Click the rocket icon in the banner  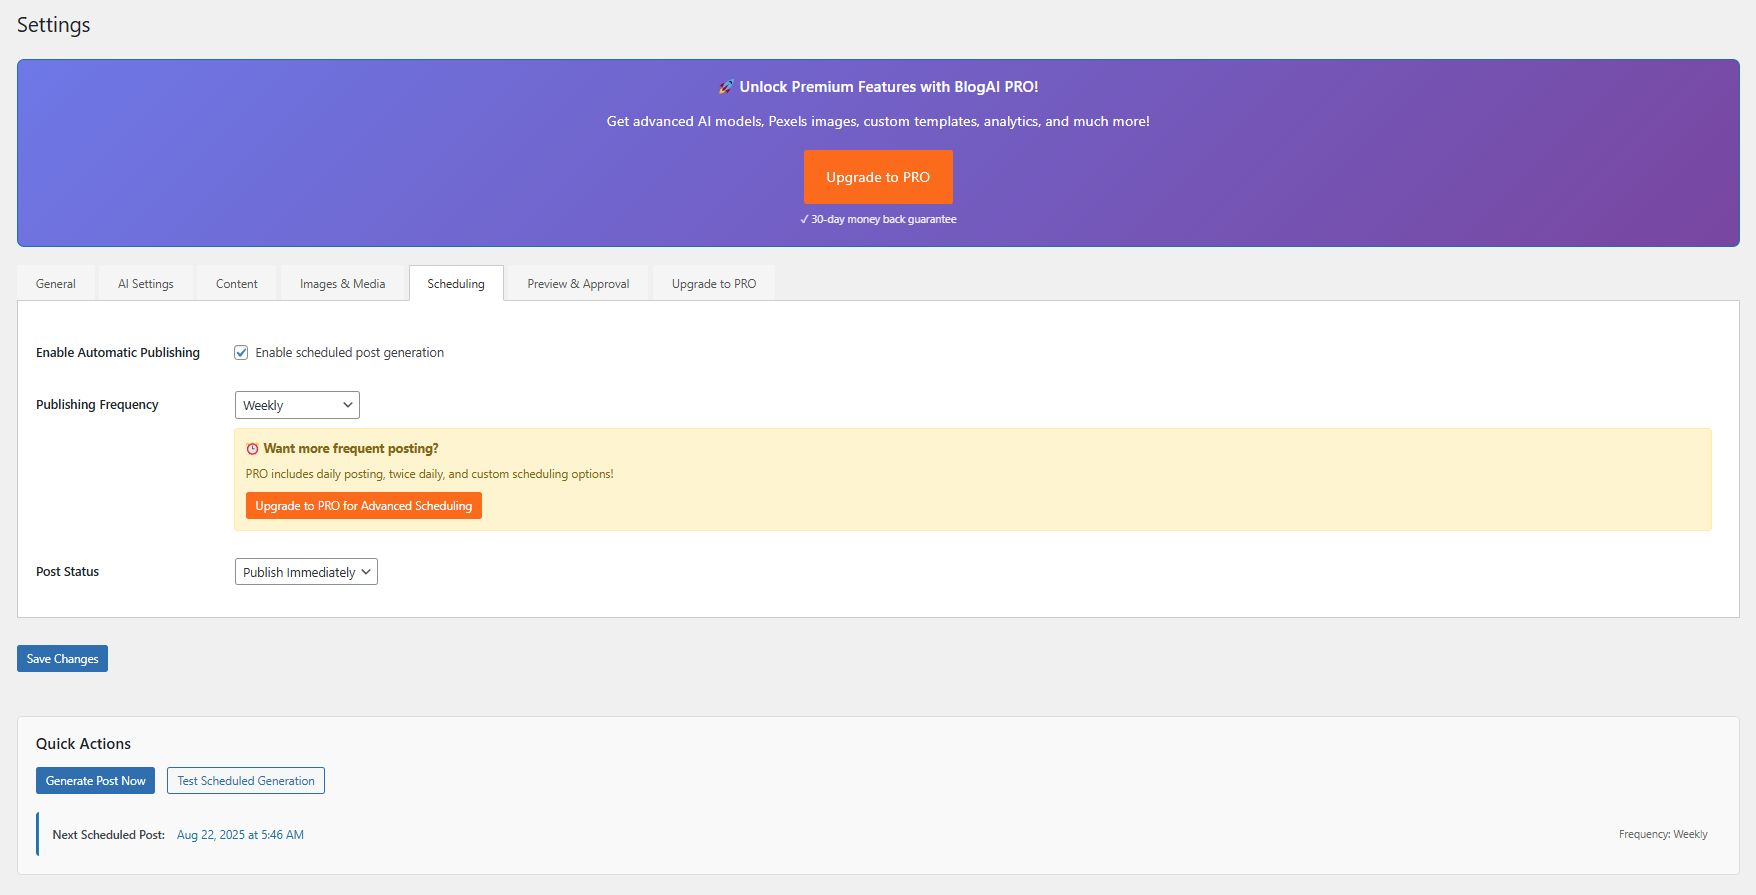726,87
